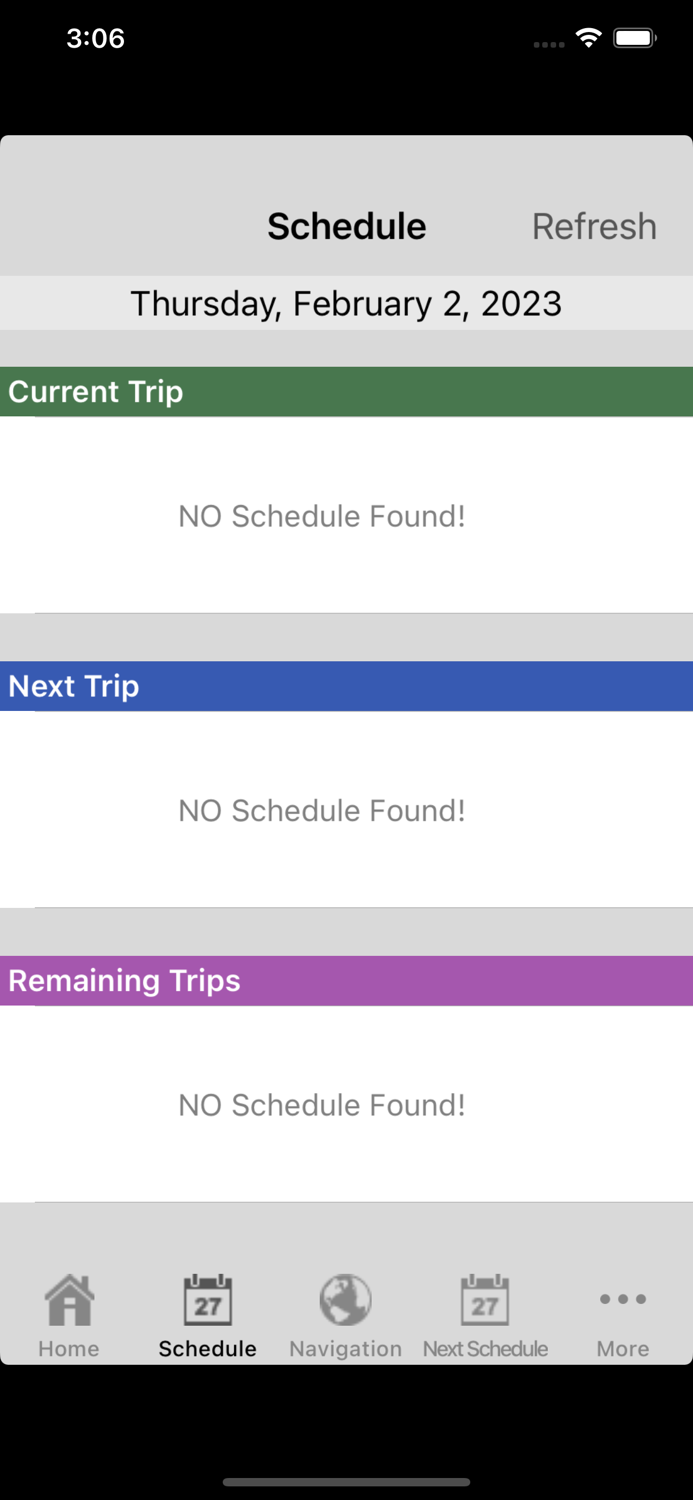Tap the Next Schedule calendar icon
Image resolution: width=693 pixels, height=1500 pixels.
pos(485,1299)
